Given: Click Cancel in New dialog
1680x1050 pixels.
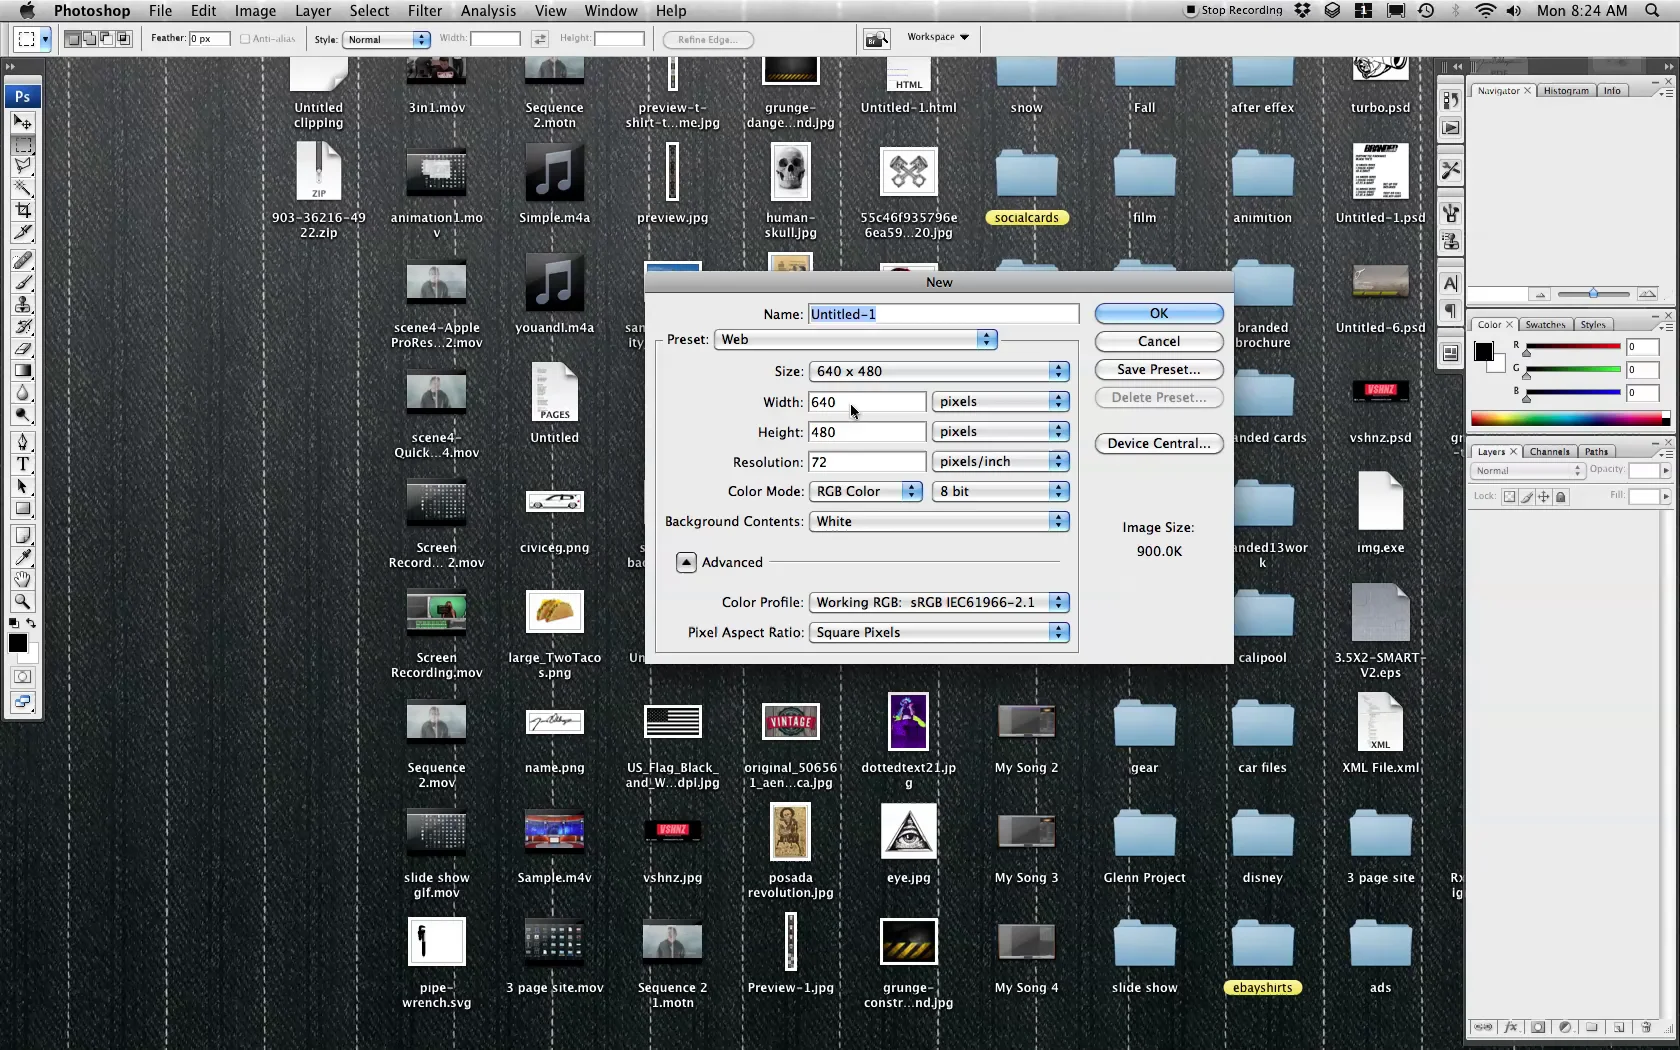Looking at the screenshot, I should [1159, 341].
